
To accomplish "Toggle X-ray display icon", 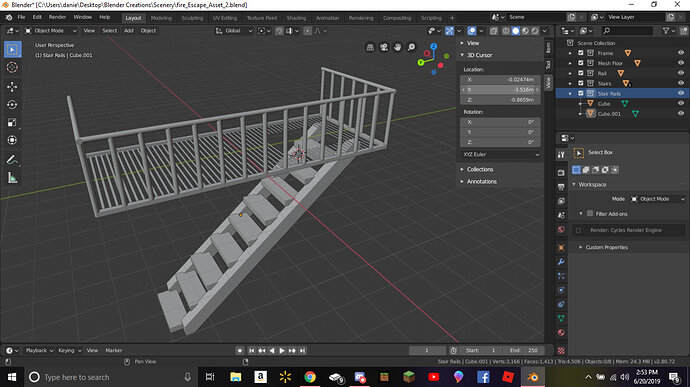I will [x=494, y=31].
